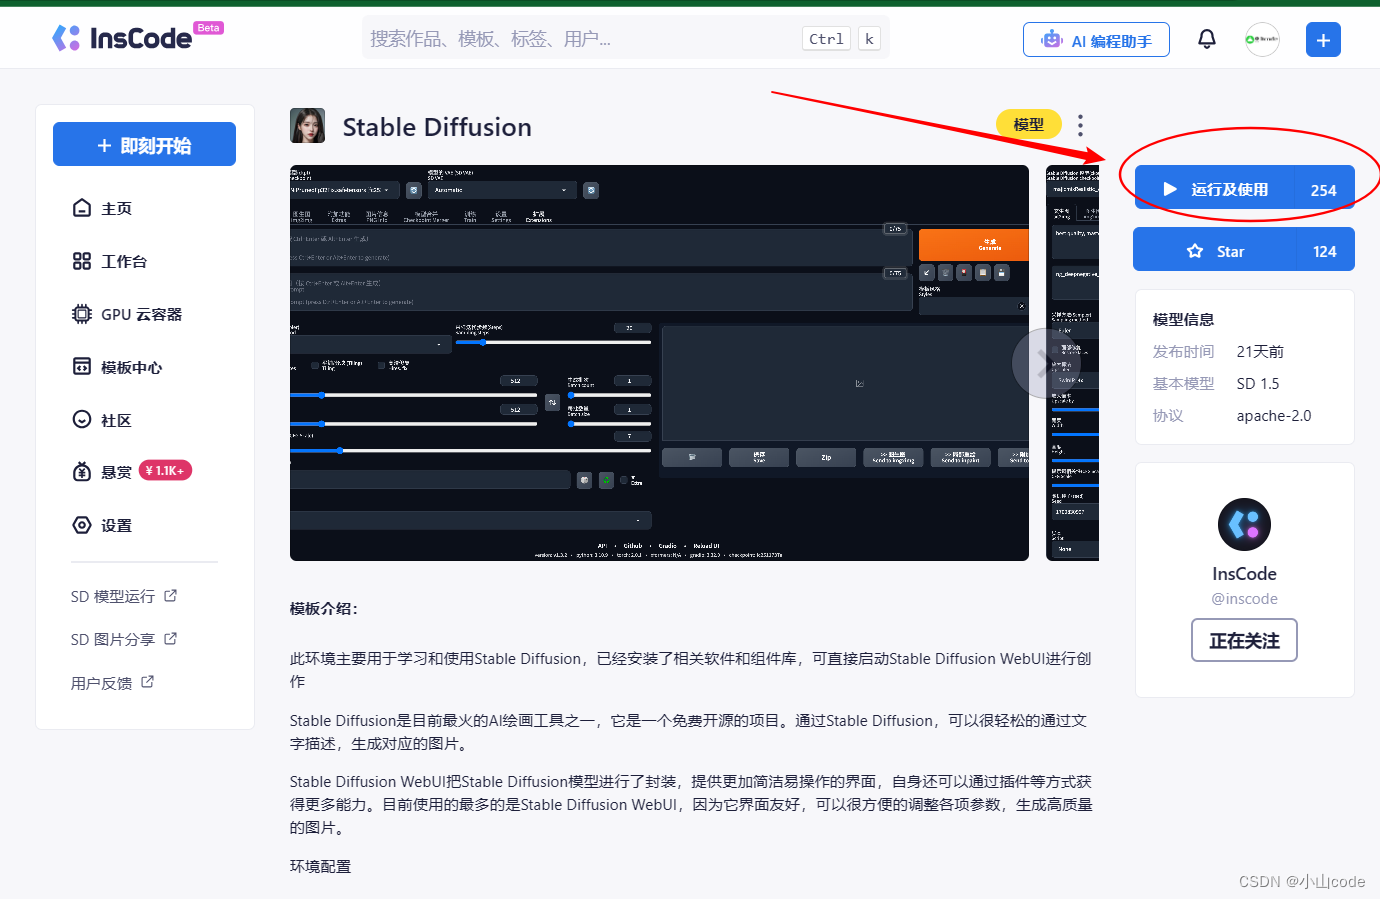Click the 运行及使用 run button

point(1244,188)
